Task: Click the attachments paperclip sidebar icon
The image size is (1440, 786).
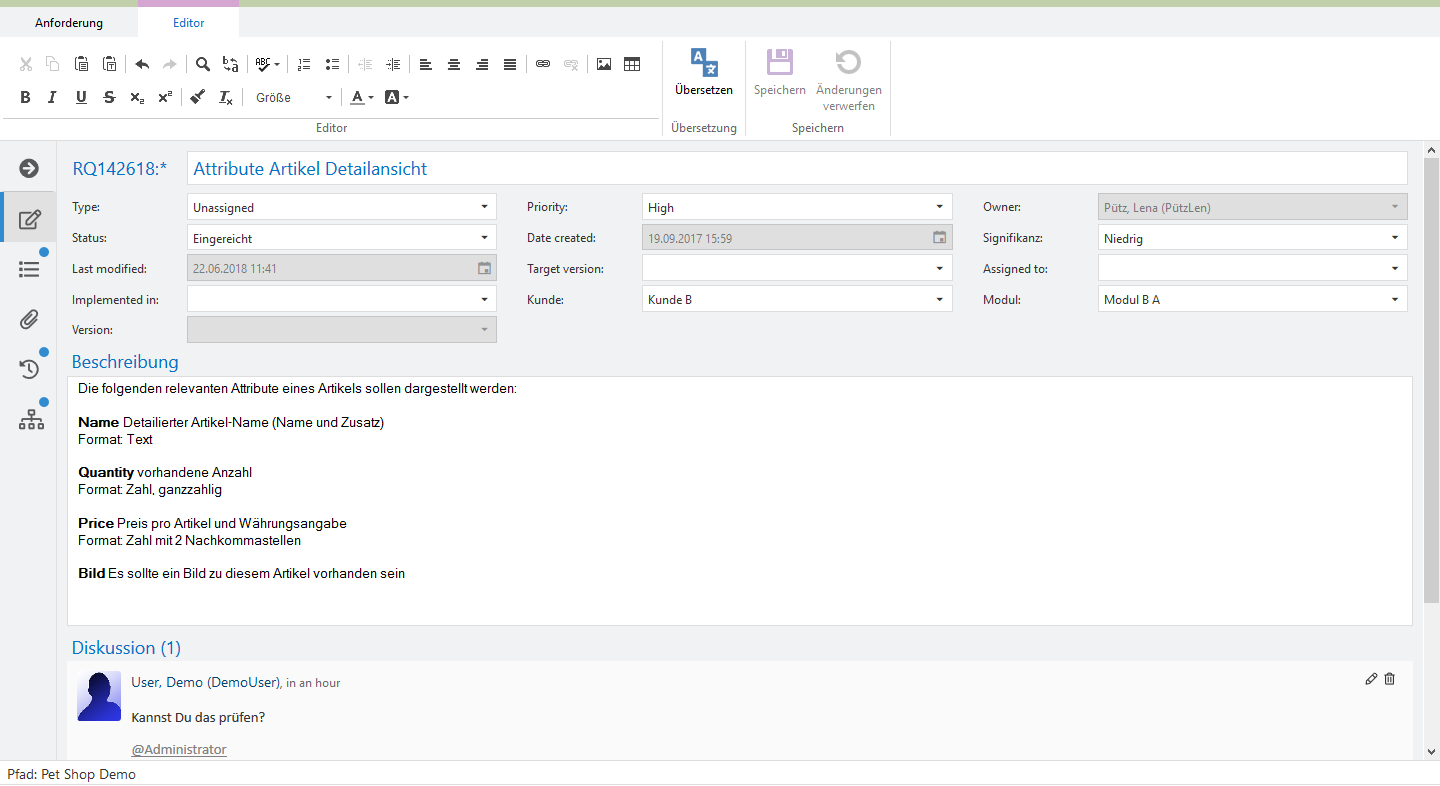Action: pos(30,319)
